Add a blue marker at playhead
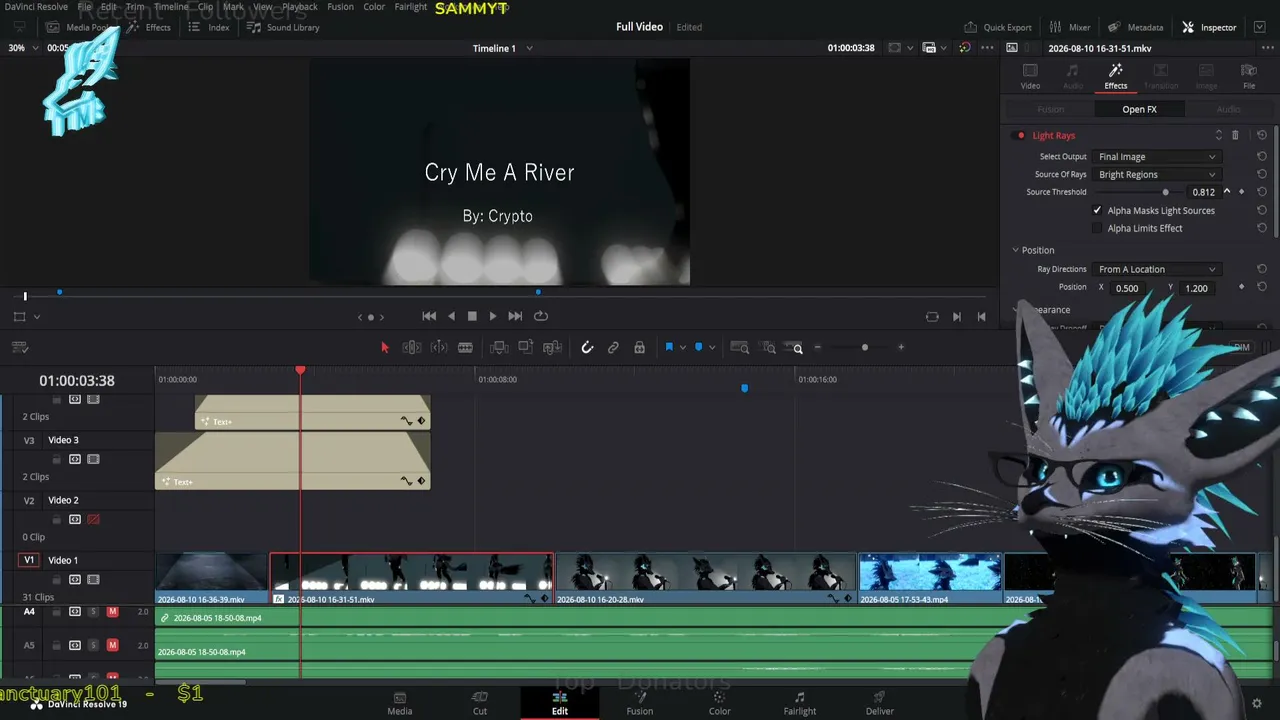1280x720 pixels. coord(699,348)
